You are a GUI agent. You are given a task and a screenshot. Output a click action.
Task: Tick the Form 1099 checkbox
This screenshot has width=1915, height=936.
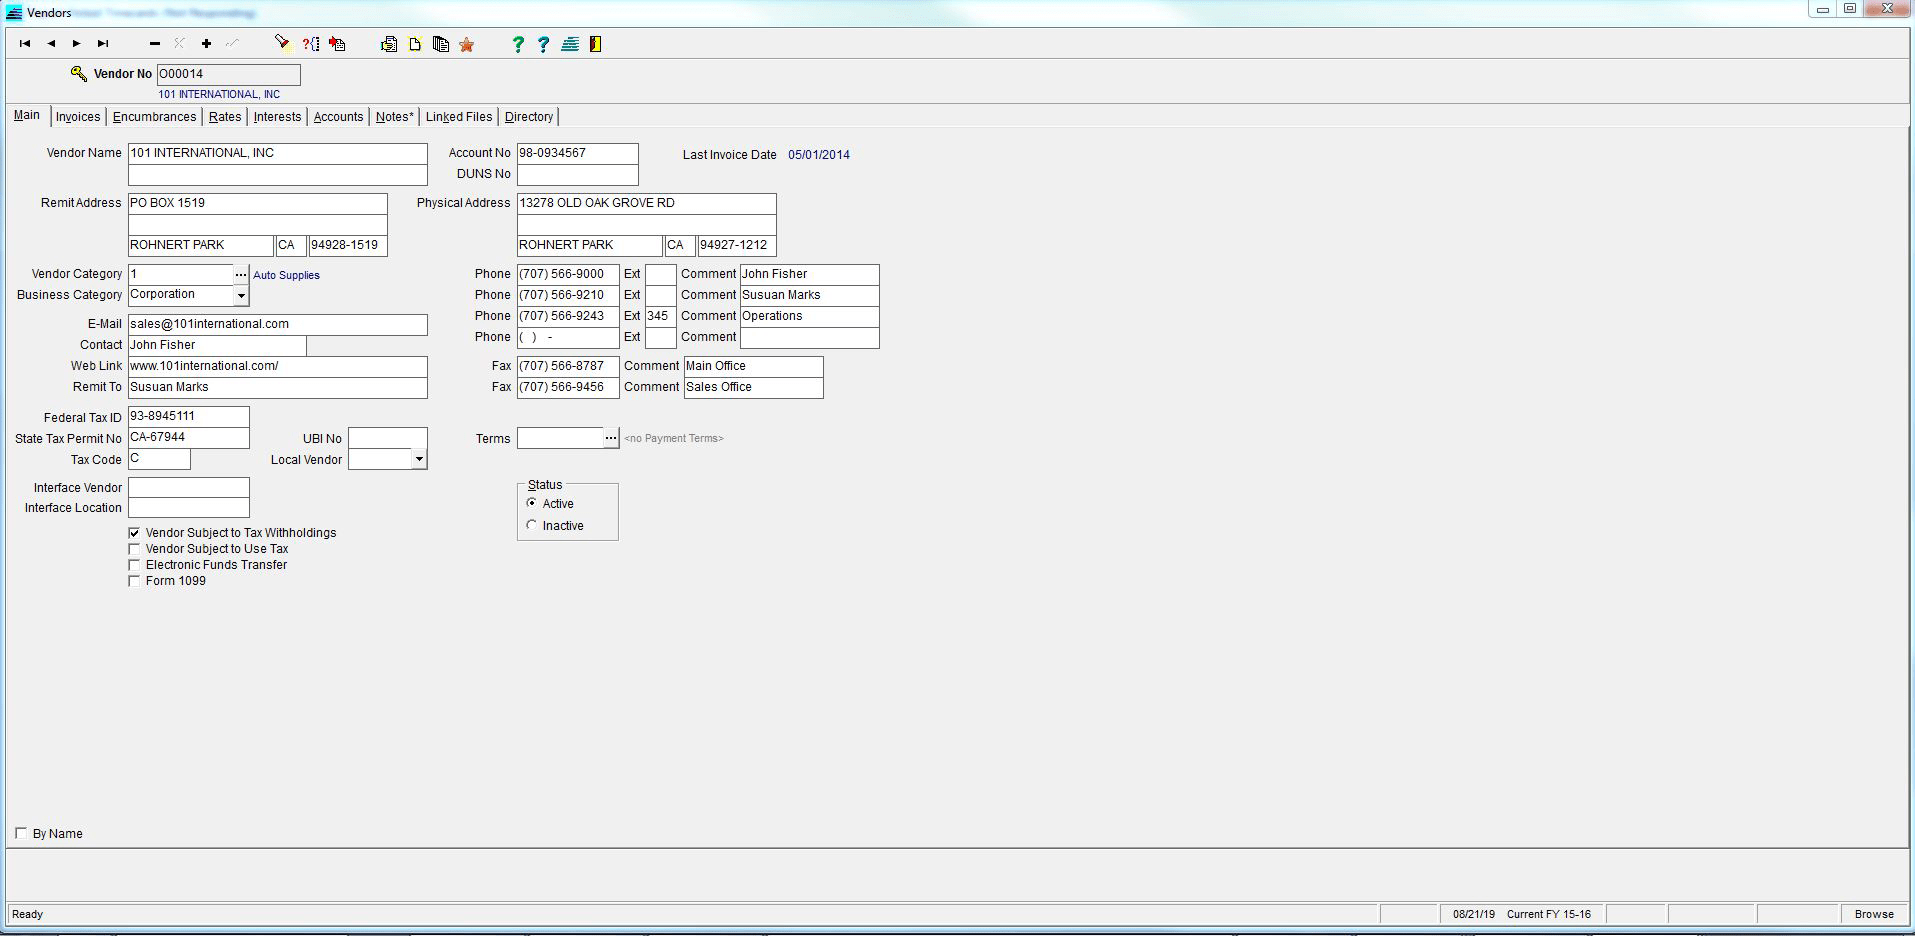pyautogui.click(x=134, y=581)
